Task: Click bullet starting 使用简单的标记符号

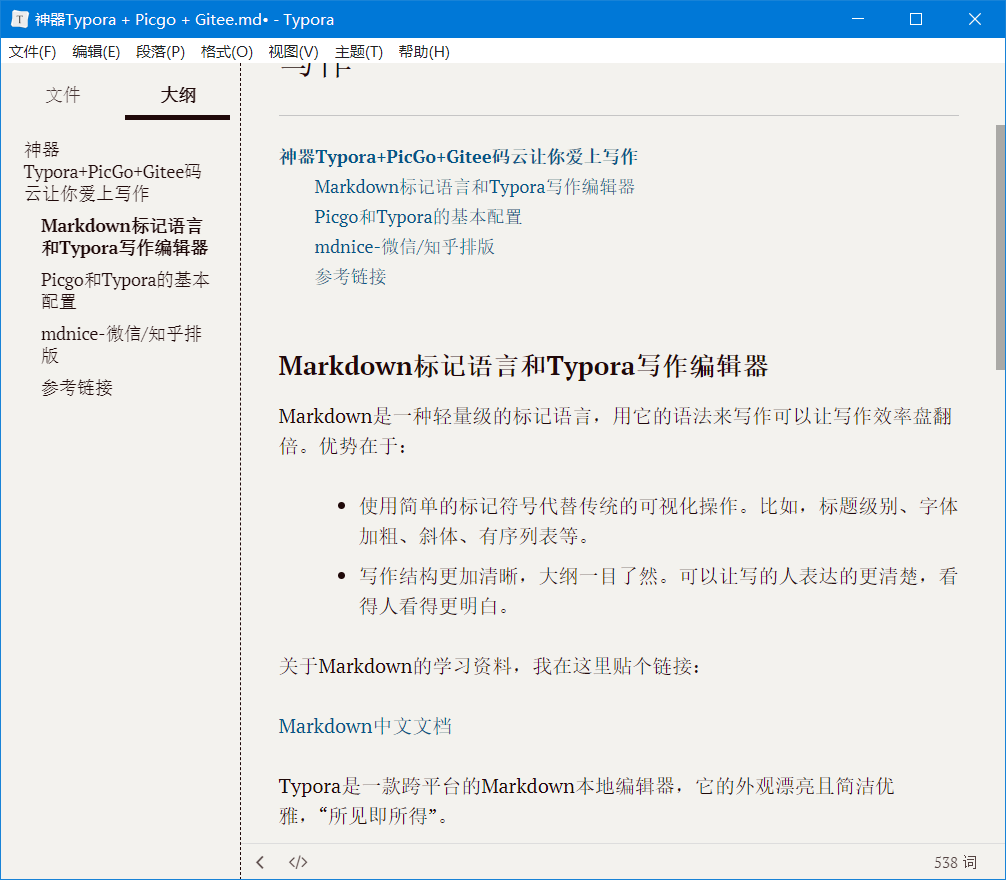Action: [x=658, y=521]
